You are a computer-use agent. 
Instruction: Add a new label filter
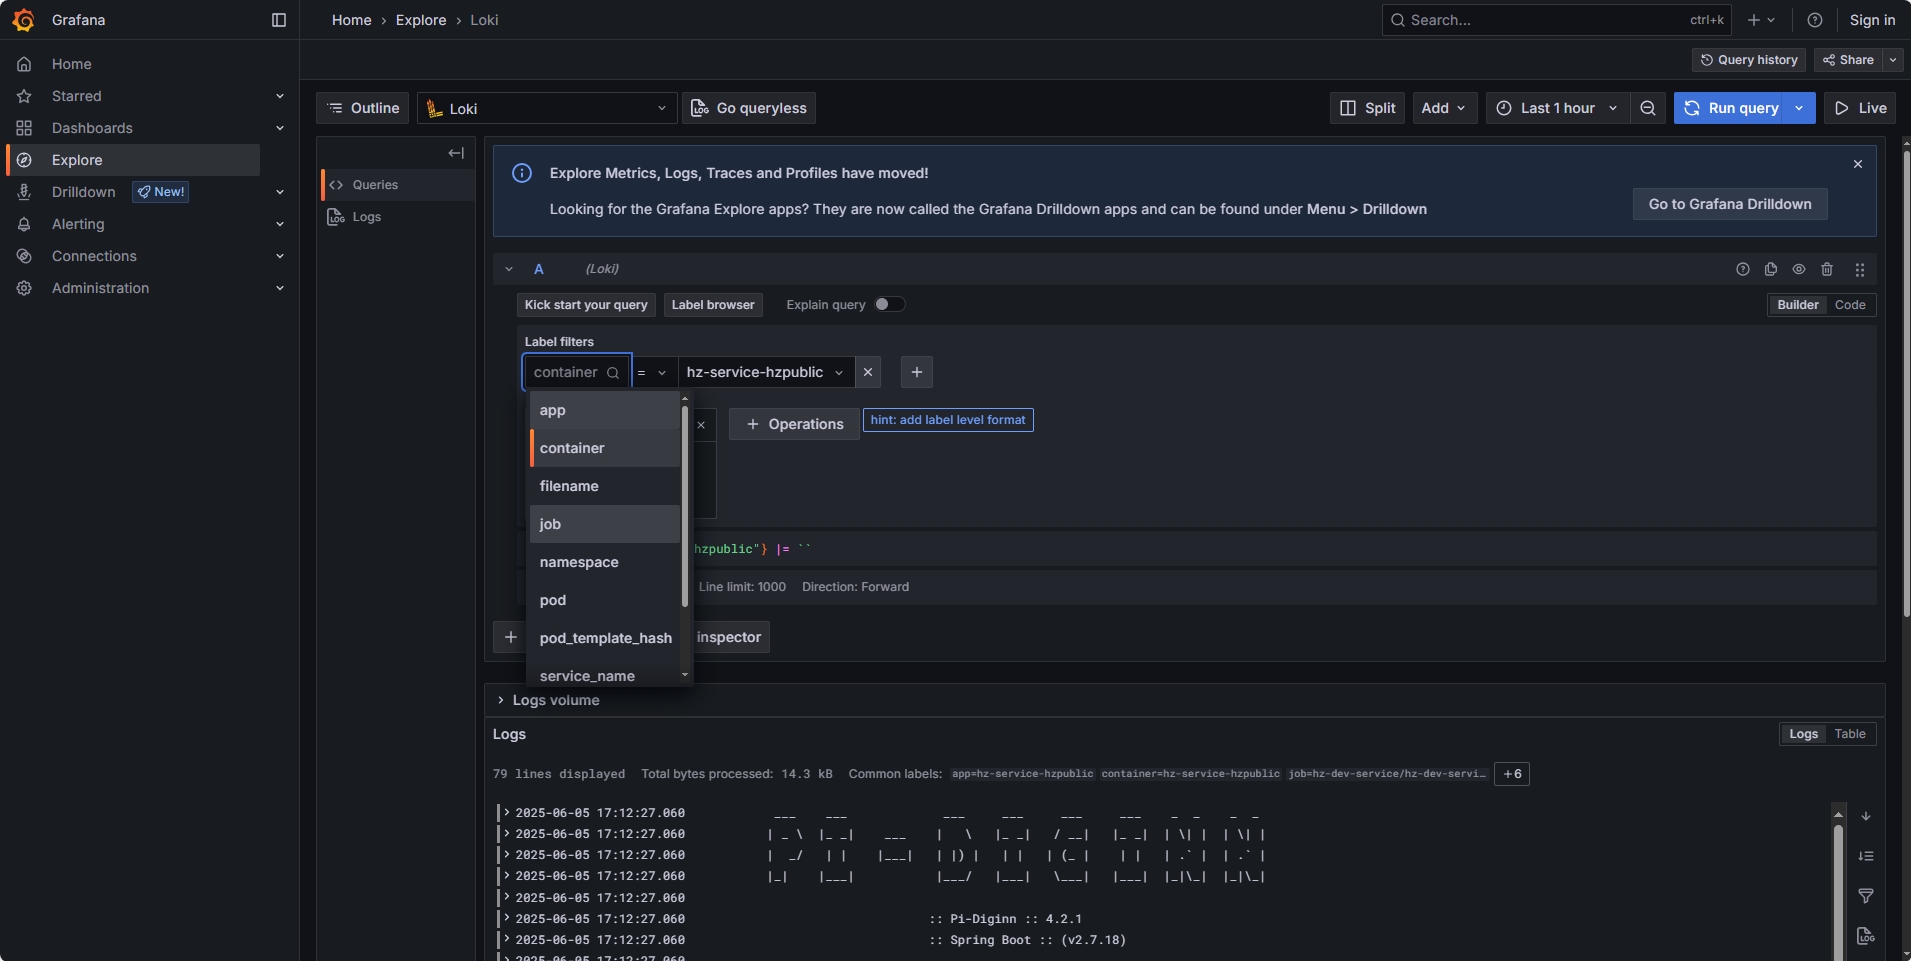917,372
